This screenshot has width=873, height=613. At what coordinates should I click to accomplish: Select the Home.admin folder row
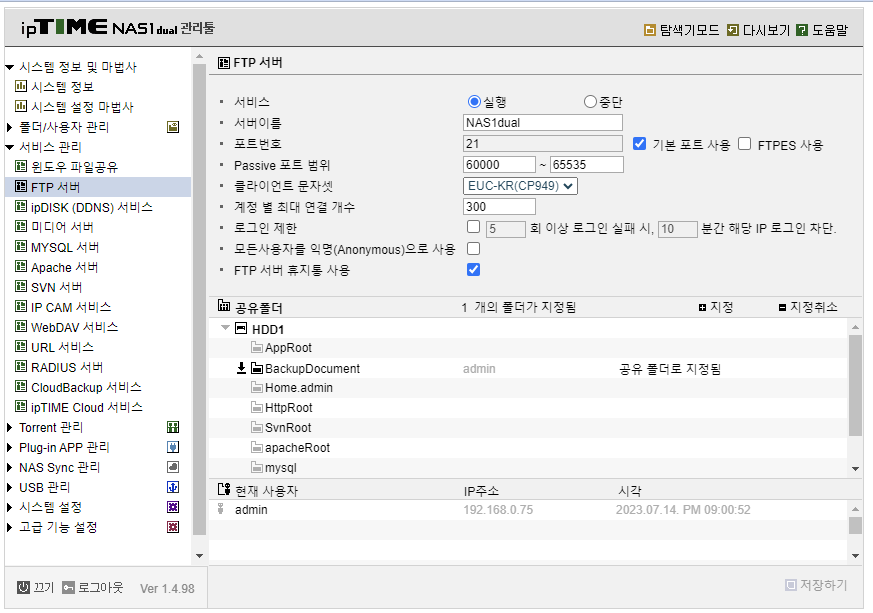528,388
